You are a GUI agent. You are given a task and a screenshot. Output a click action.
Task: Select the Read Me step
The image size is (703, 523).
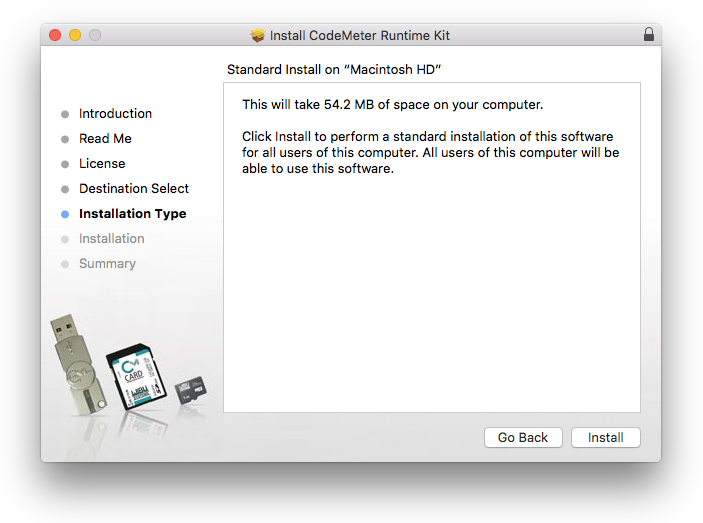(105, 139)
